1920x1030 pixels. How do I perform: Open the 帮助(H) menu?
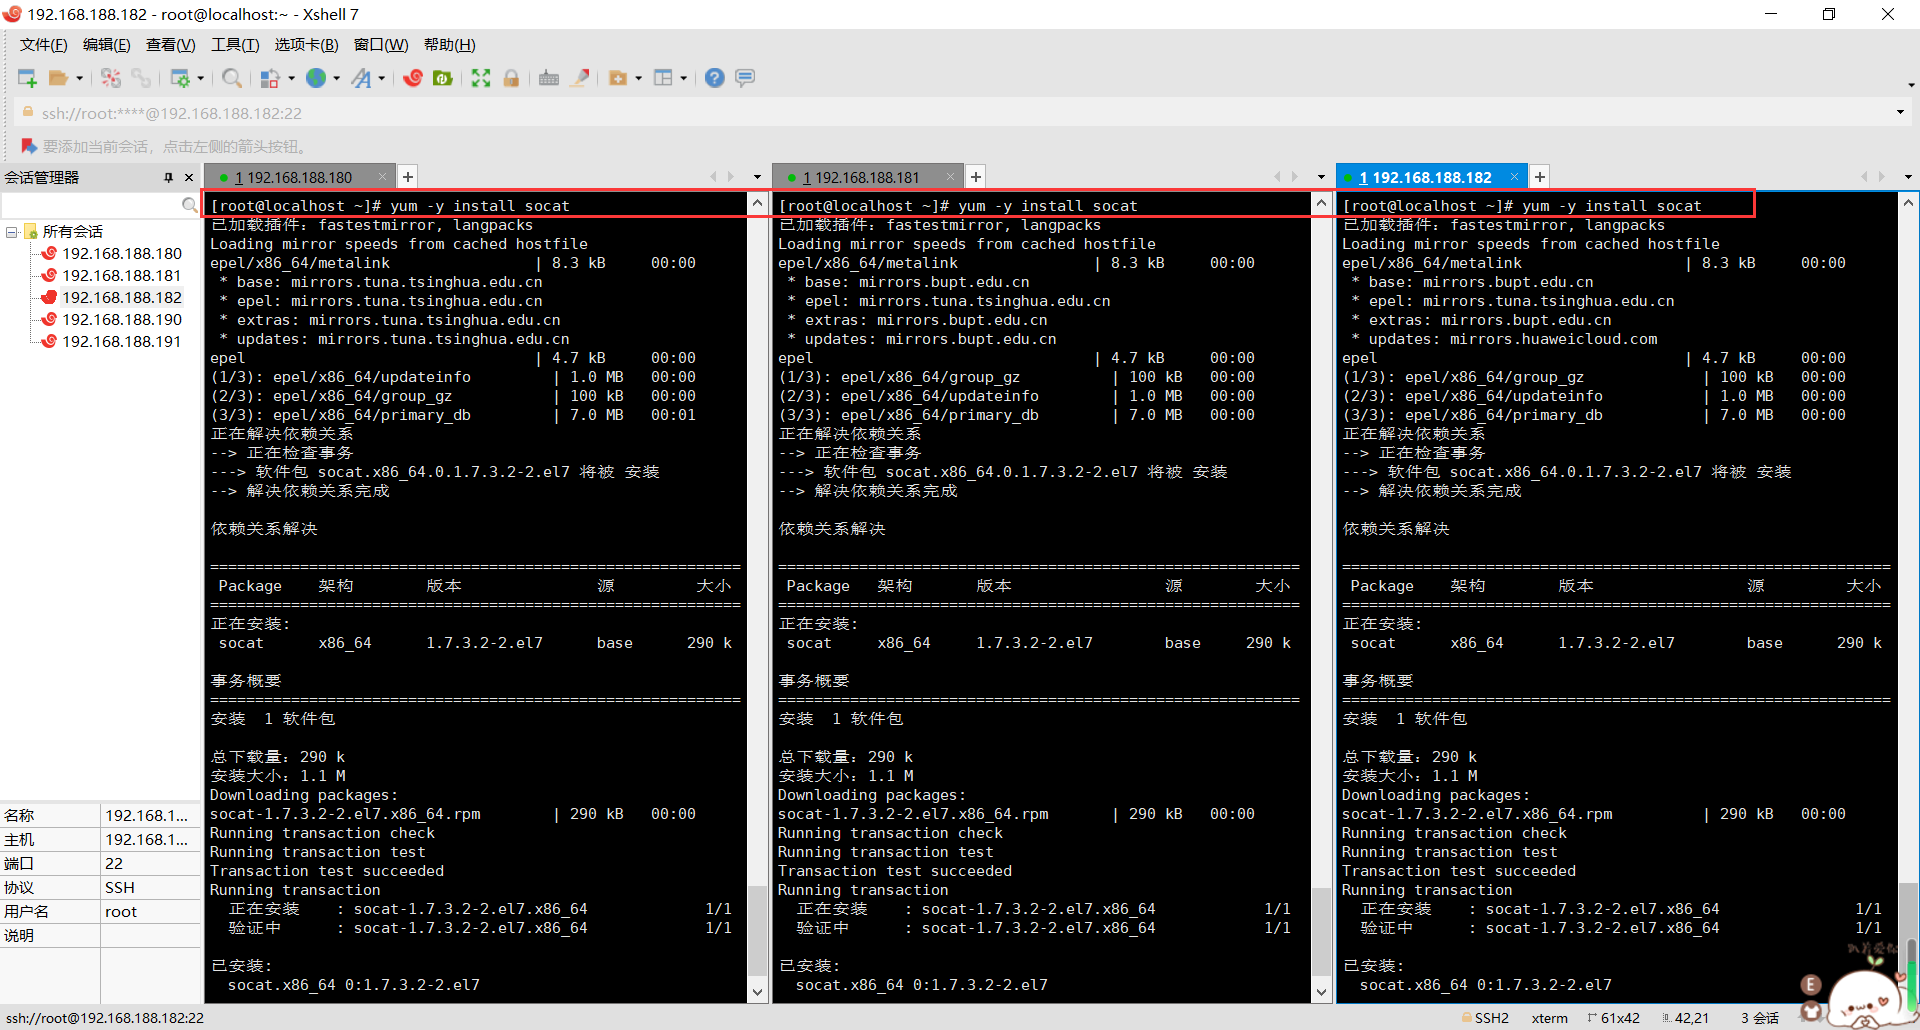[x=450, y=45]
